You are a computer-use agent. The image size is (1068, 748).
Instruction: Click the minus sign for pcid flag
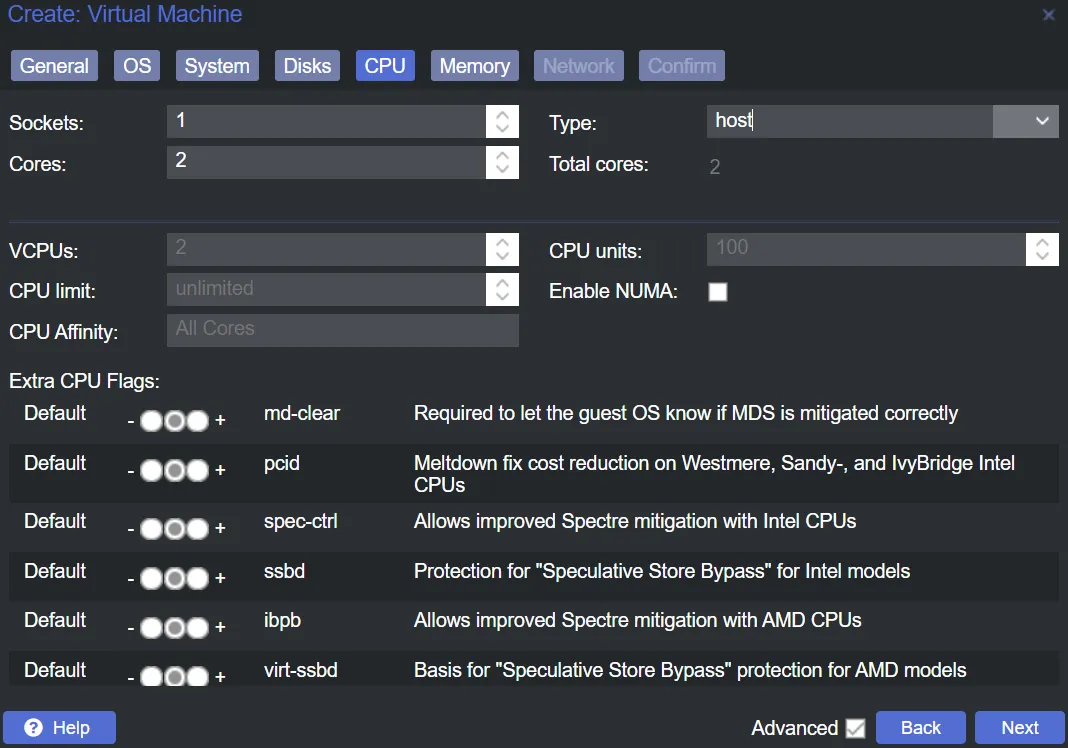(x=131, y=471)
